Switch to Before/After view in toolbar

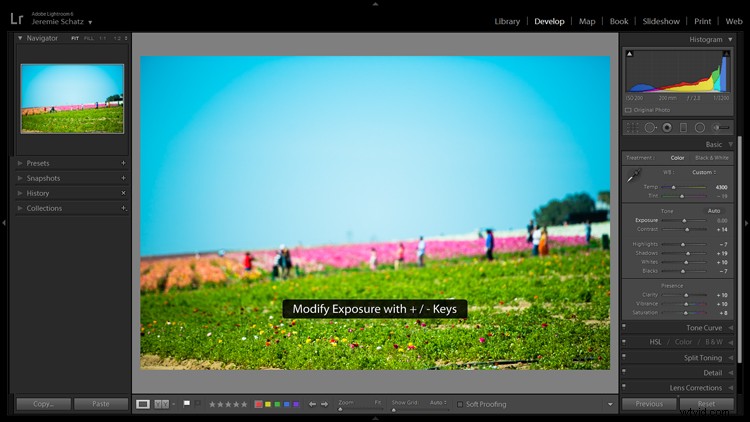tap(162, 404)
